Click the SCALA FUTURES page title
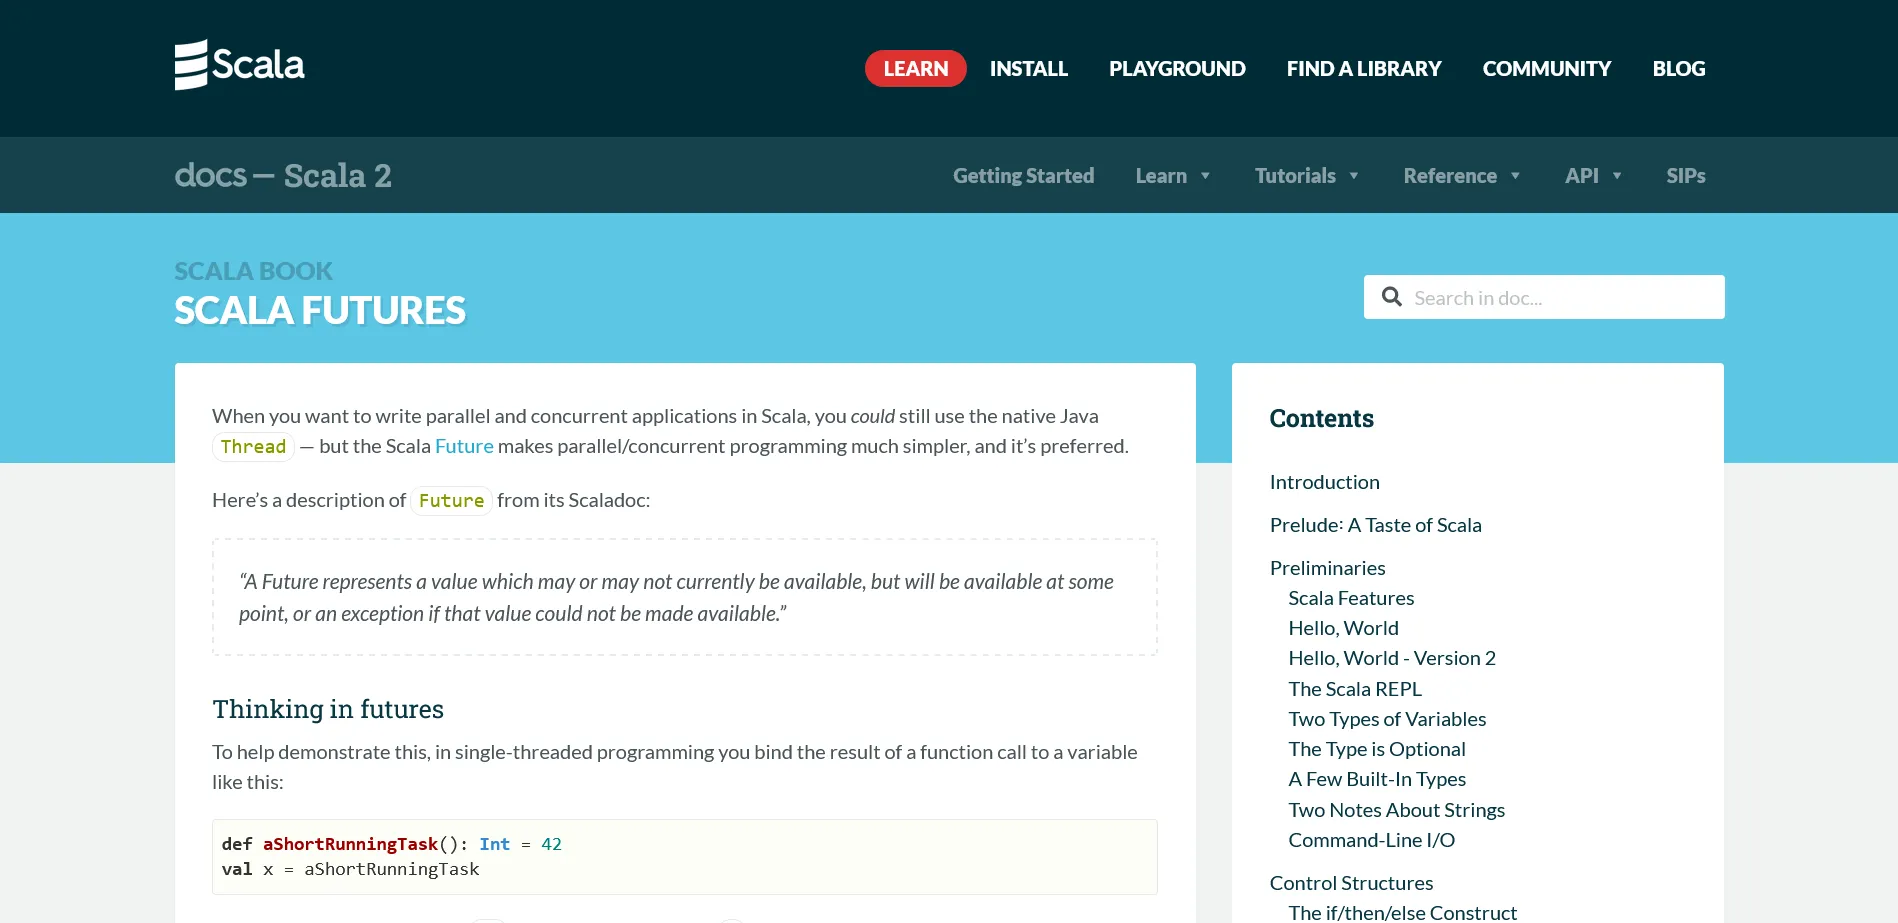The image size is (1898, 923). tap(320, 311)
